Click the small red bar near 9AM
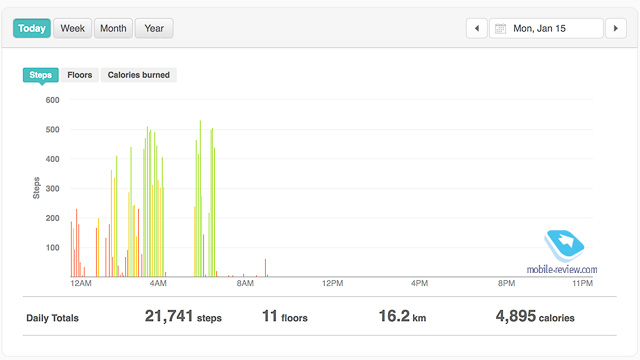 click(x=265, y=268)
